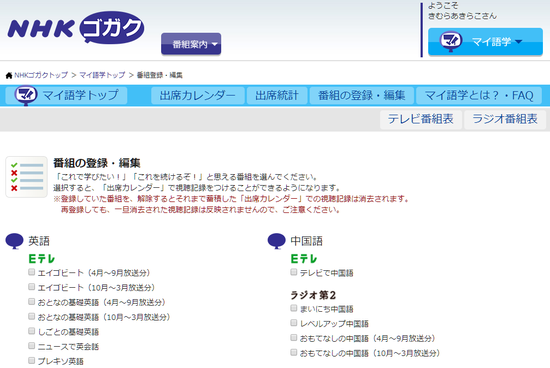Tick おとなの基礎英語（4月～9月放送分）
Viewport: 550px width, 368px height.
32,301
